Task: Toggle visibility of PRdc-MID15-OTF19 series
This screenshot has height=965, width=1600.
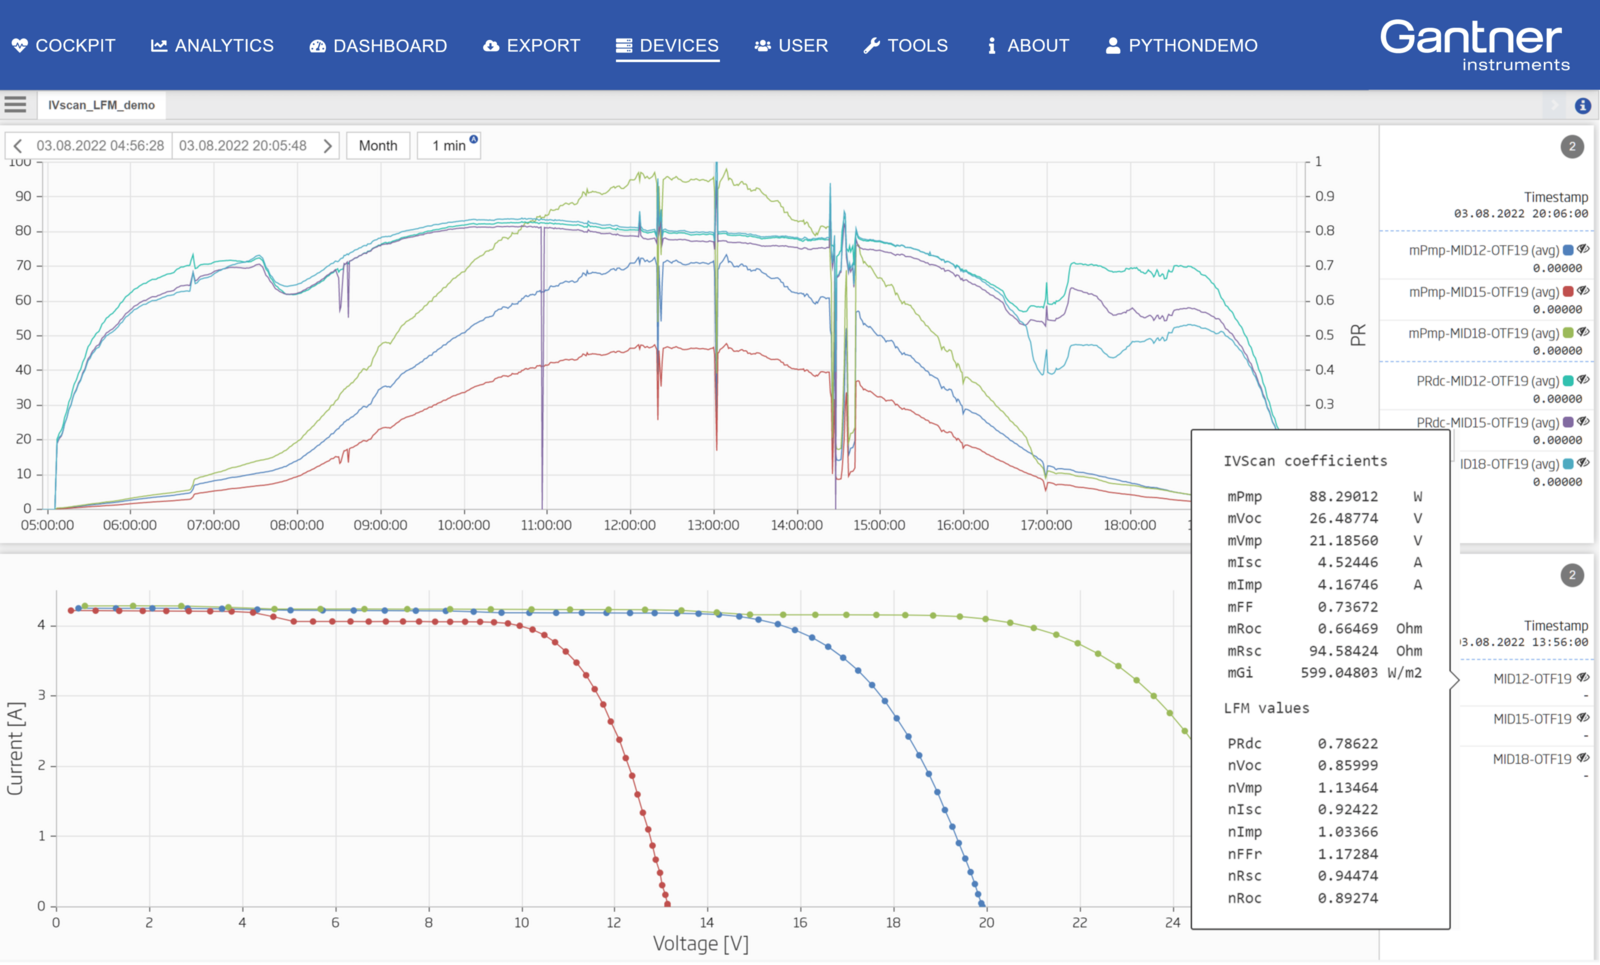Action: (x=1583, y=422)
